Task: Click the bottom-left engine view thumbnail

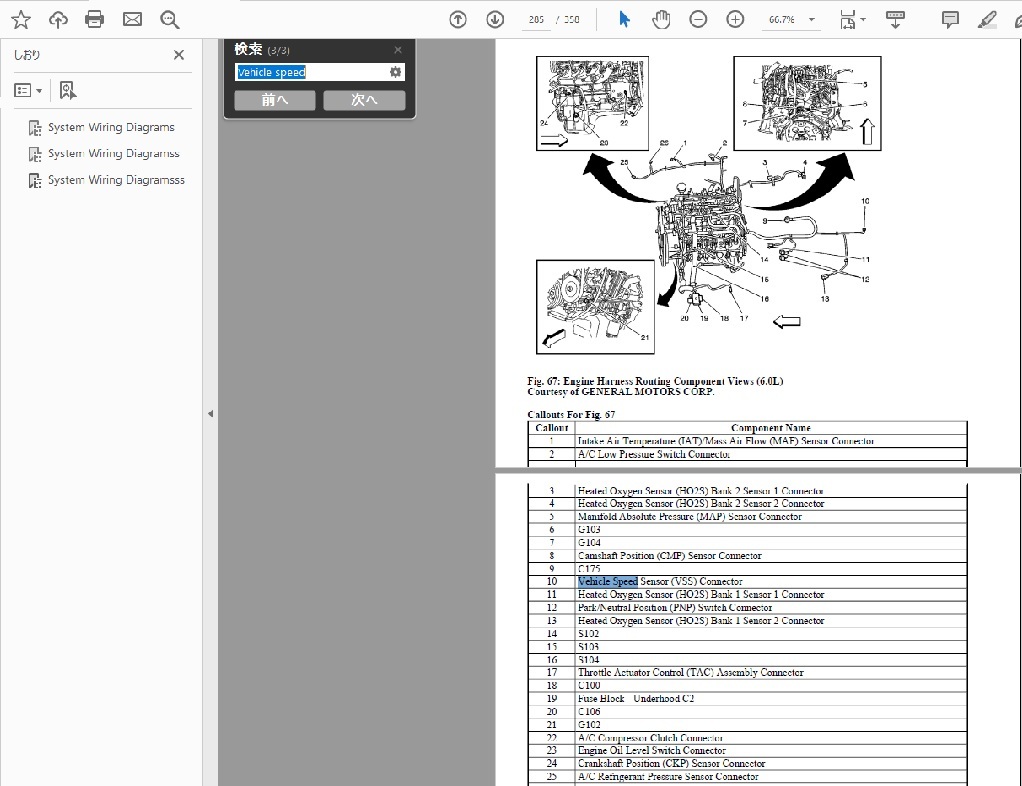Action: (595, 307)
